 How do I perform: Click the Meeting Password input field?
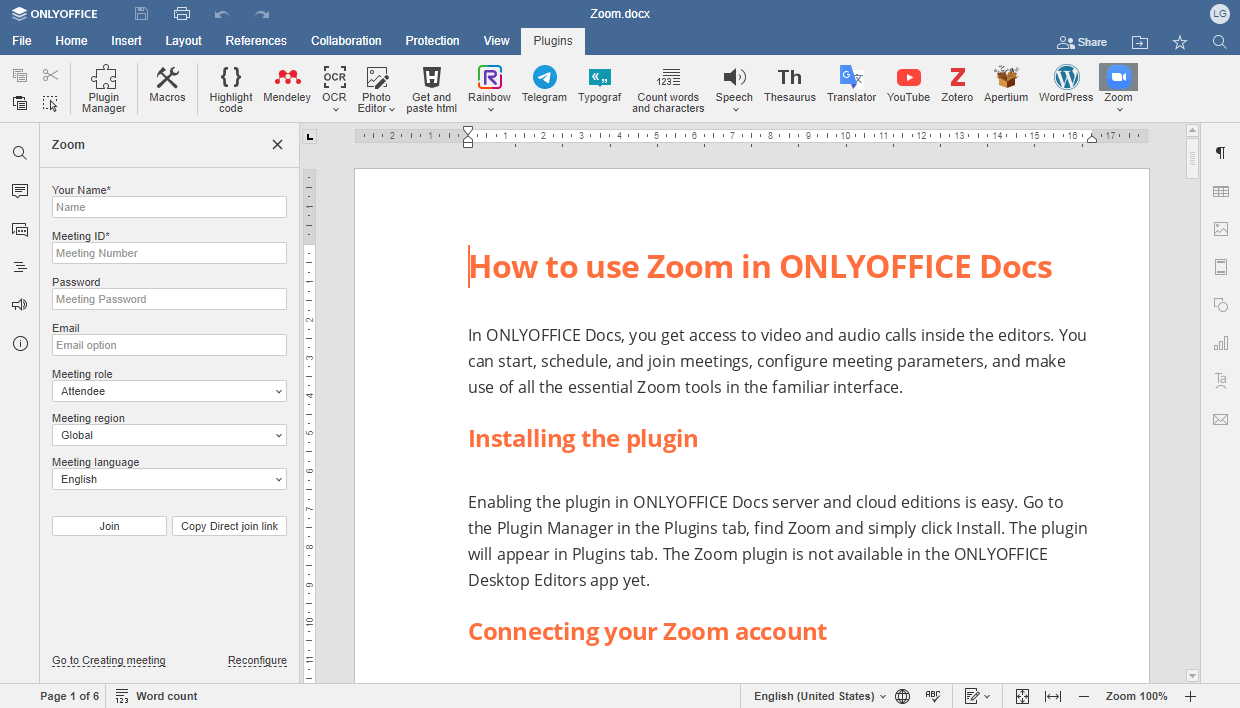[x=169, y=299]
